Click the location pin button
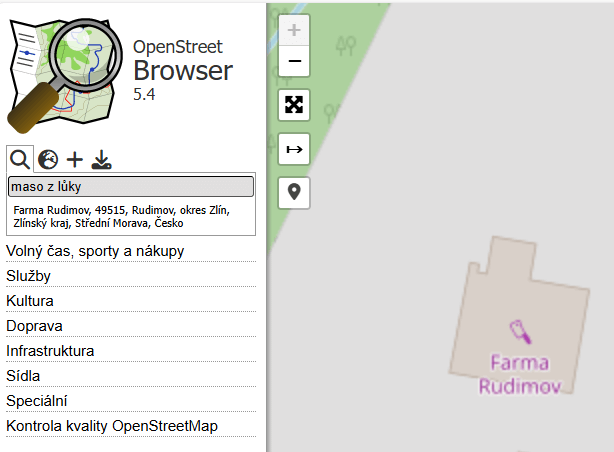The height and width of the screenshot is (452, 614). (294, 192)
